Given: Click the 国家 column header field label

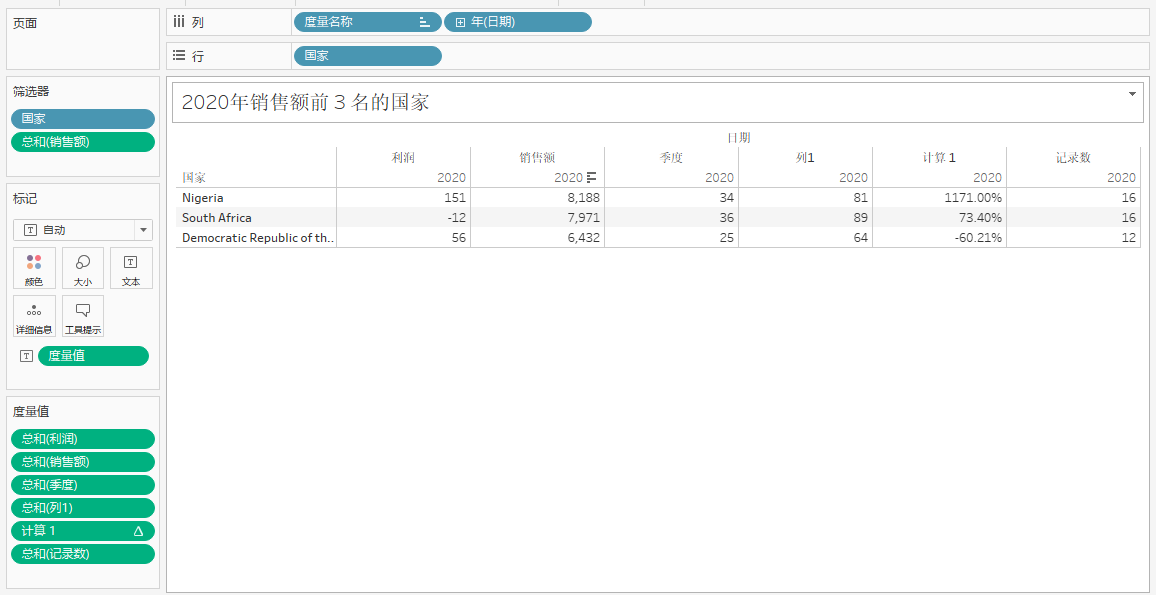Looking at the screenshot, I should (194, 178).
